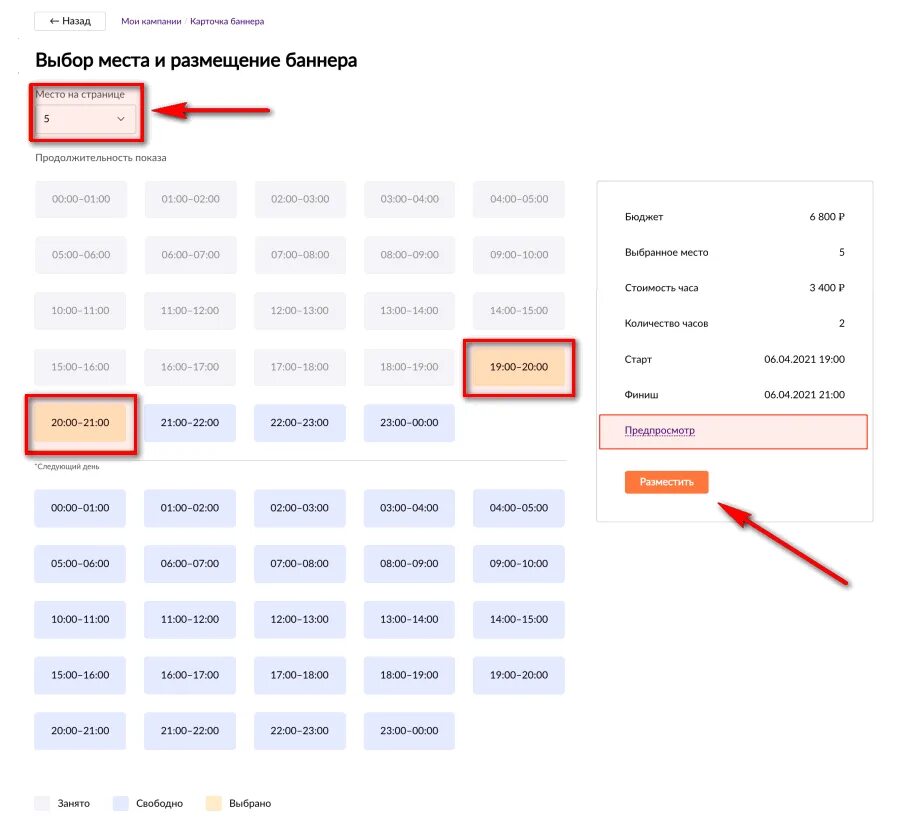The width and height of the screenshot is (900, 820).
Task: Select next day's 03:00–04:00 slot
Action: coord(409,508)
